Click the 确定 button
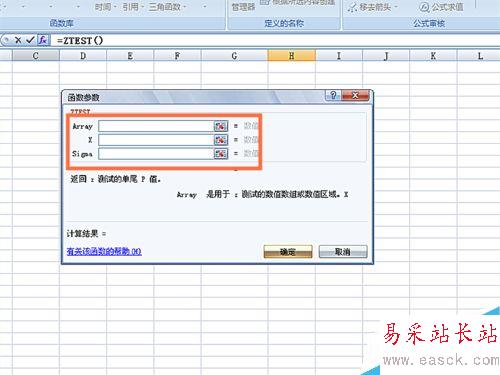 click(288, 252)
